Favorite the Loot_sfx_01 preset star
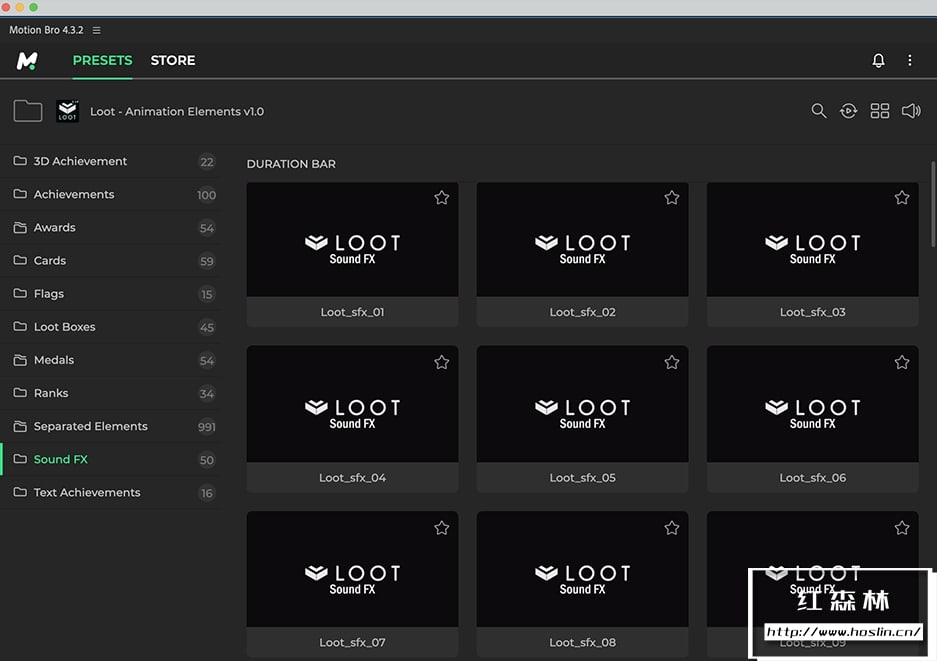Screen dimensions: 937x661 (x=442, y=197)
